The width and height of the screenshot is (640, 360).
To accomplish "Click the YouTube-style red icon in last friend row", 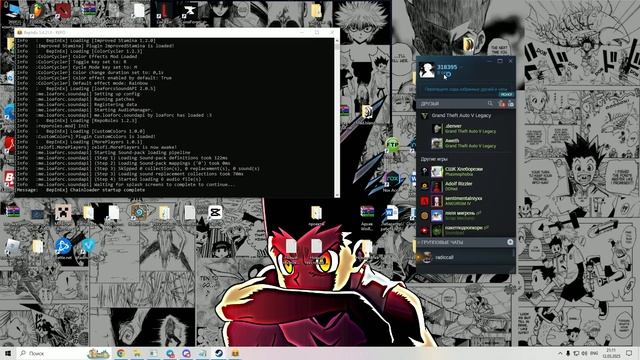I will [x=424, y=231].
